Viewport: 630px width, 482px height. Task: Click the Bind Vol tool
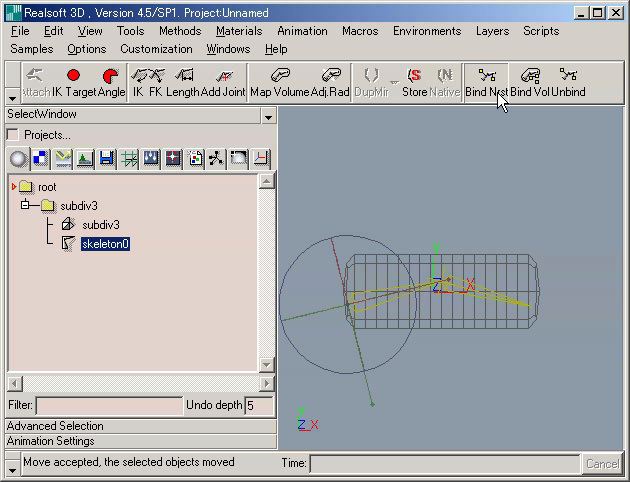tap(530, 83)
